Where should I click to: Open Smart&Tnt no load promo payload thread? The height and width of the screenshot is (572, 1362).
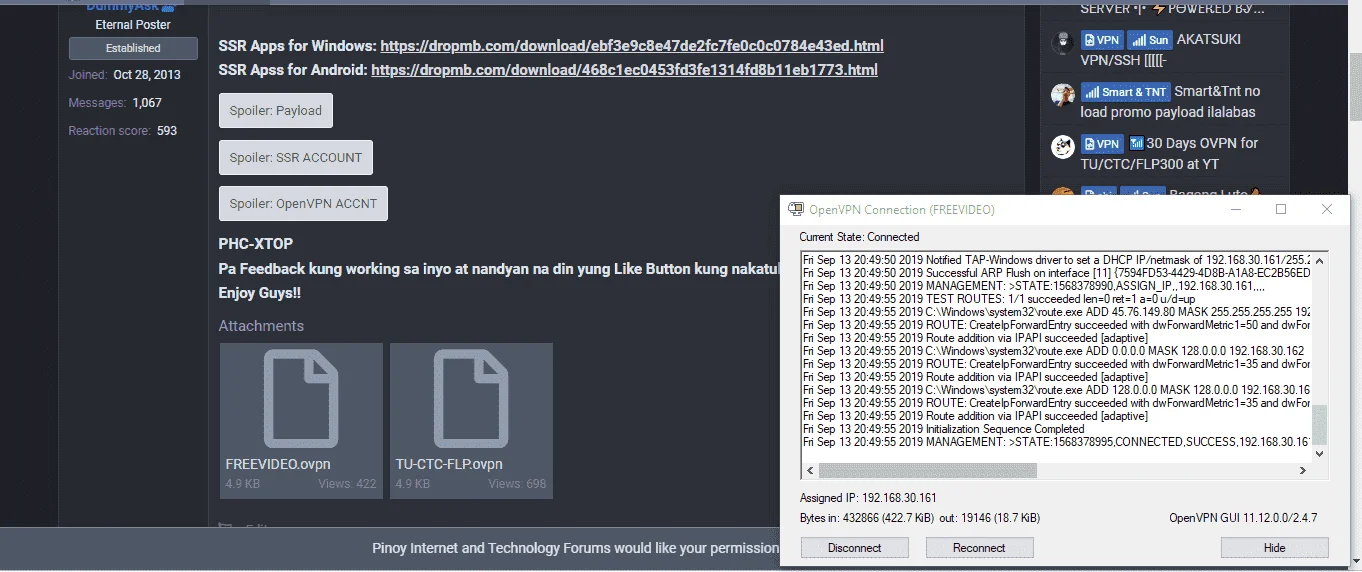pos(1170,102)
